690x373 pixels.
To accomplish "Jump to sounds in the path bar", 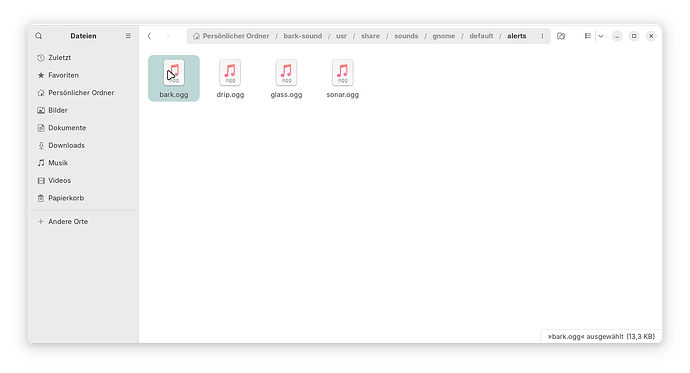I will click(406, 36).
